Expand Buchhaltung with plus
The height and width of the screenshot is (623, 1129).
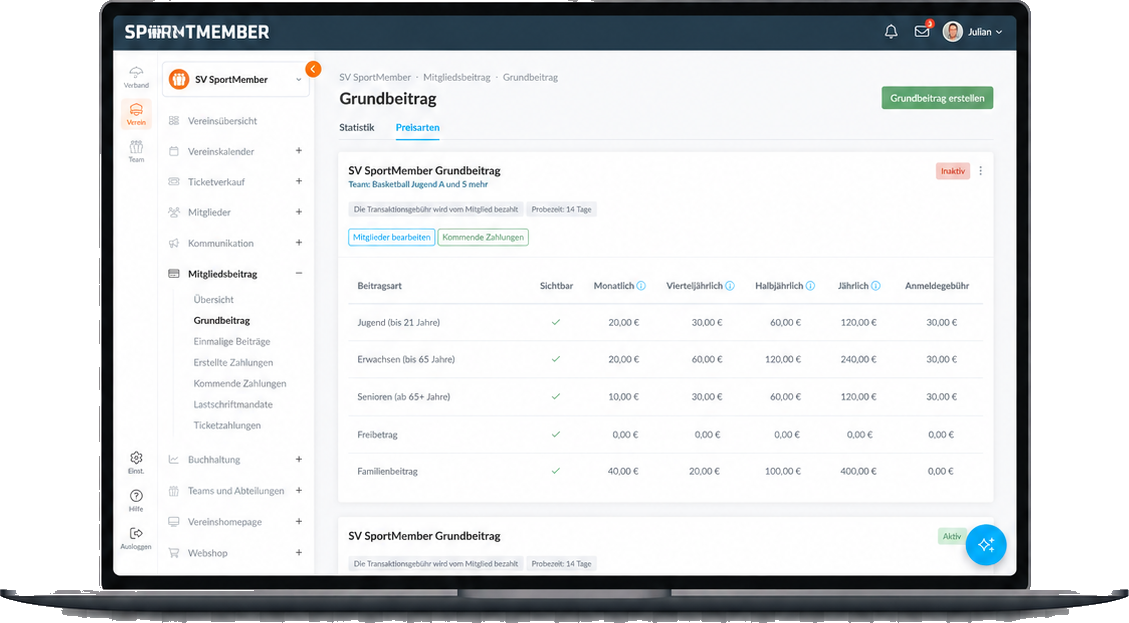tap(299, 460)
